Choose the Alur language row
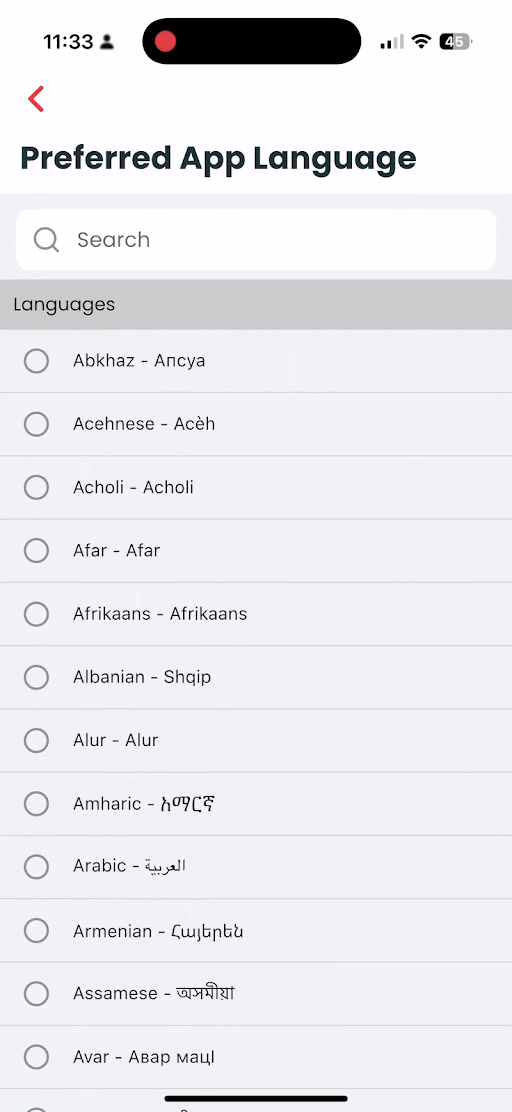 pos(256,740)
